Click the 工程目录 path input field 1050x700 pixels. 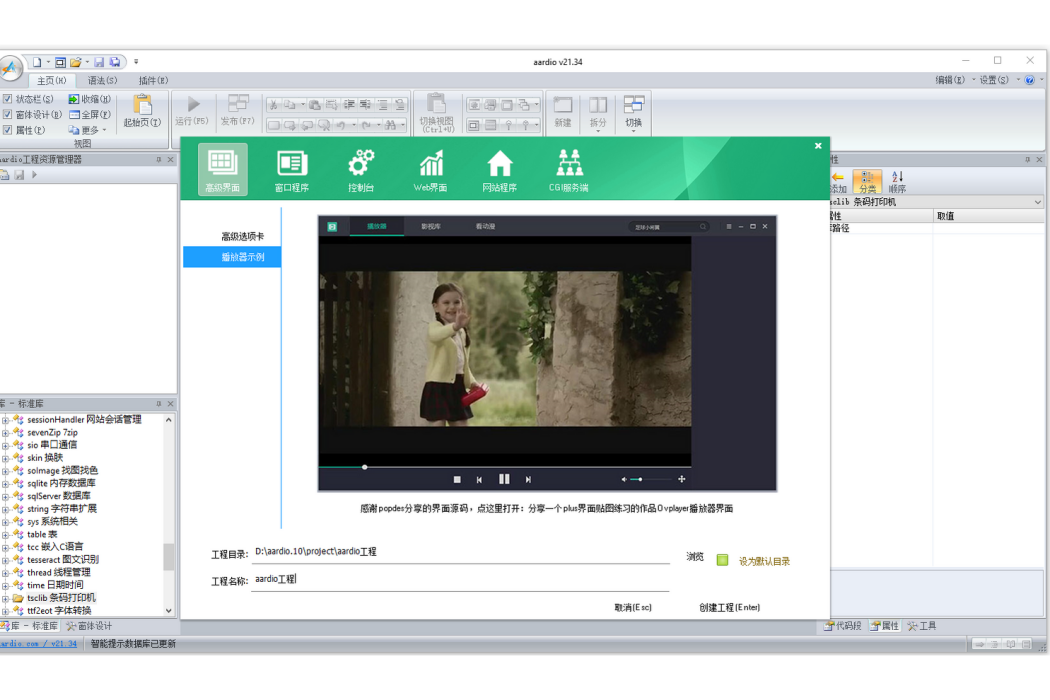461,552
